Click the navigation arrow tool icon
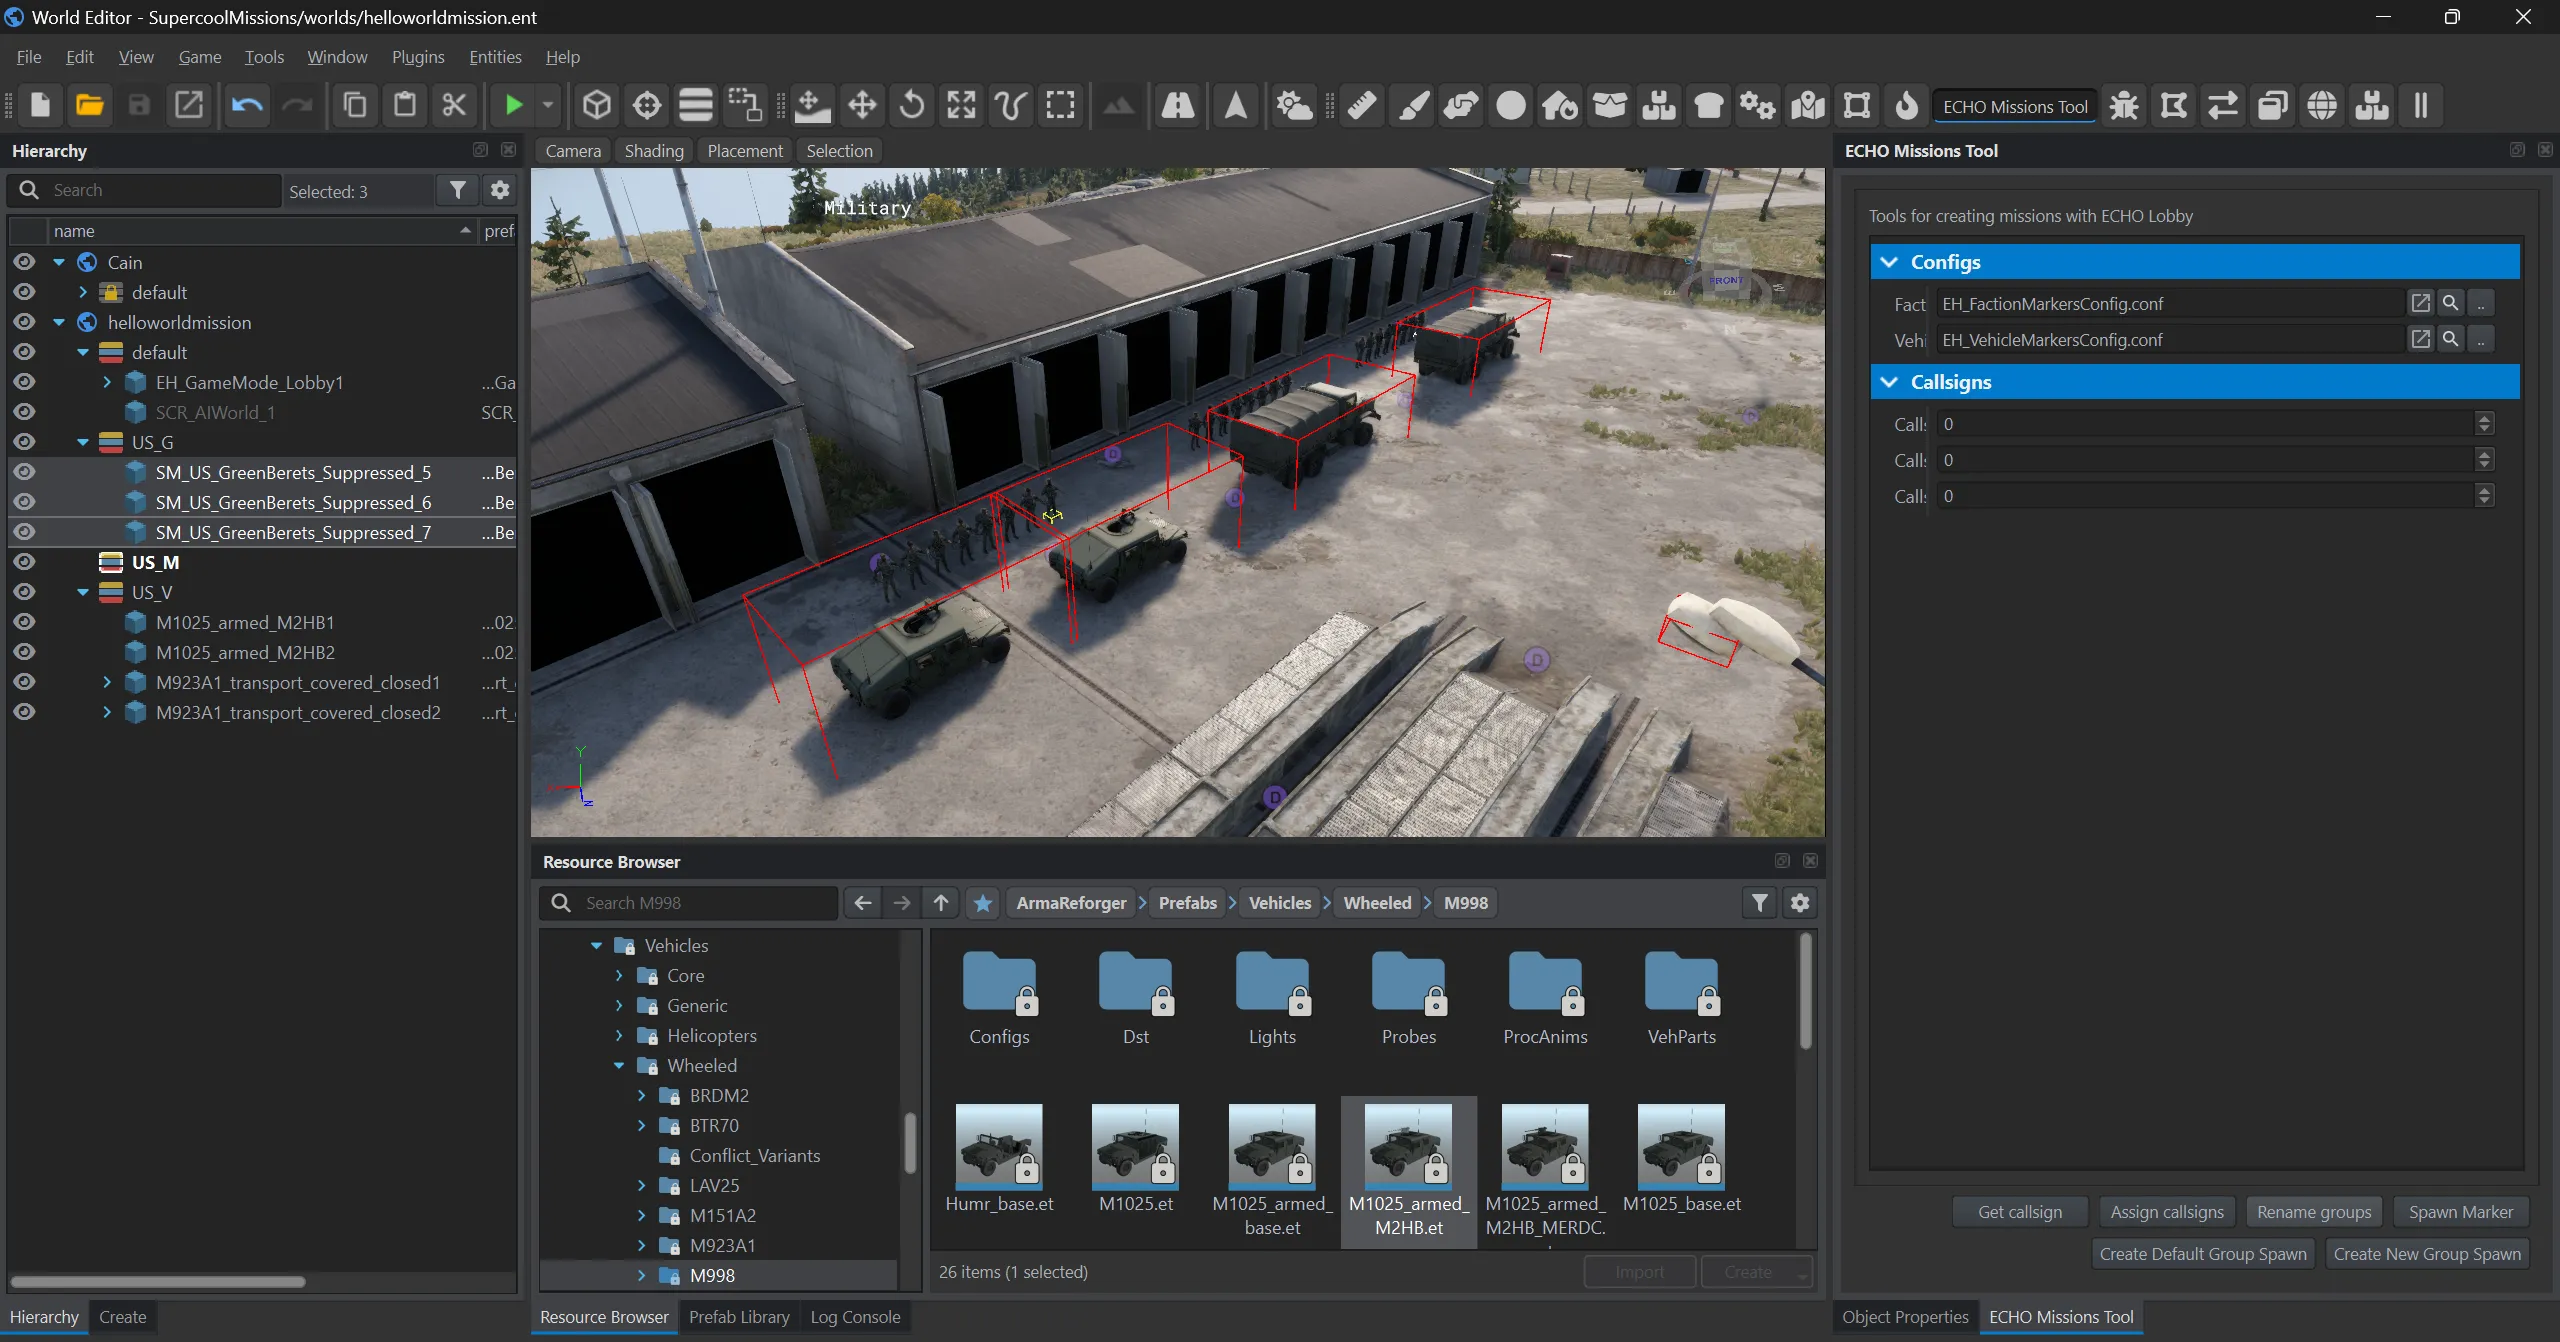The height and width of the screenshot is (1342, 2560). coord(1236,105)
